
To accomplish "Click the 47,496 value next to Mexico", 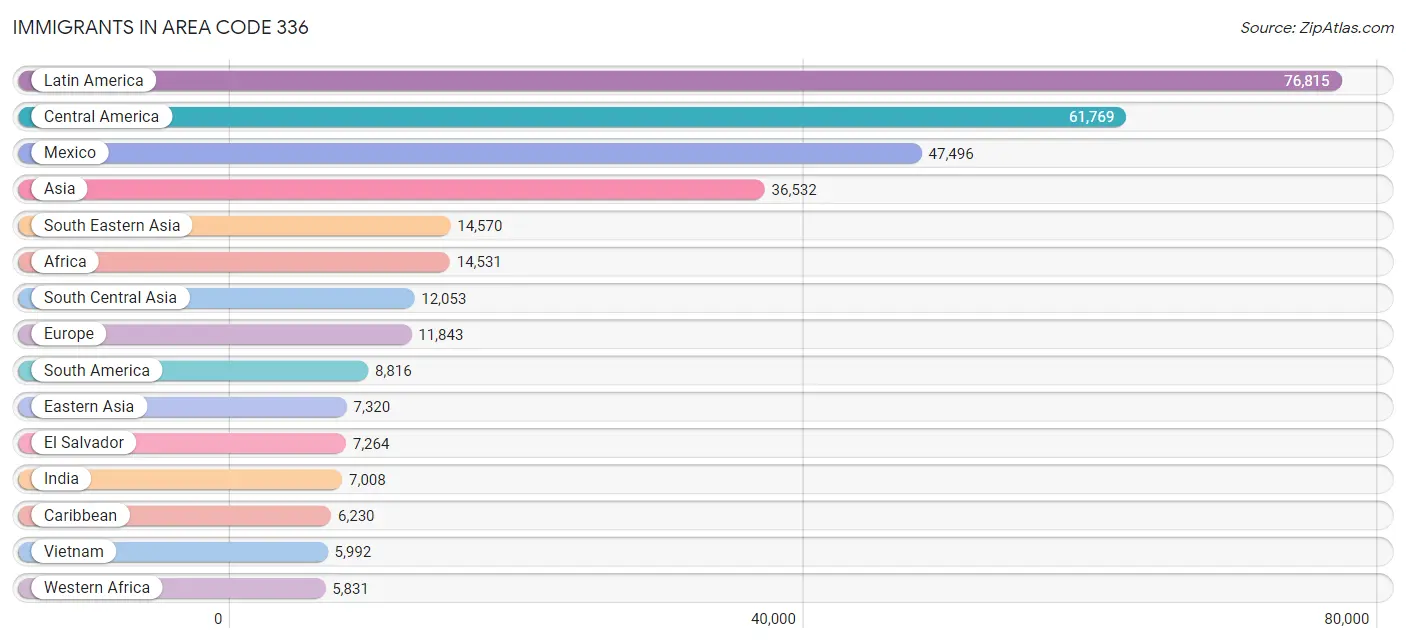I will (950, 153).
